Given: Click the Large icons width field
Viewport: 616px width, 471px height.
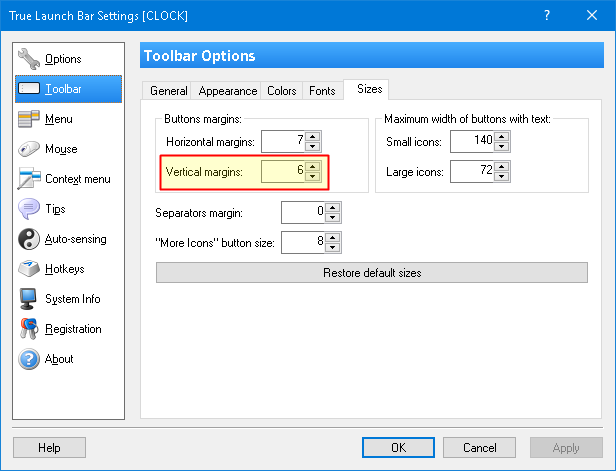Looking at the screenshot, I should (x=472, y=172).
